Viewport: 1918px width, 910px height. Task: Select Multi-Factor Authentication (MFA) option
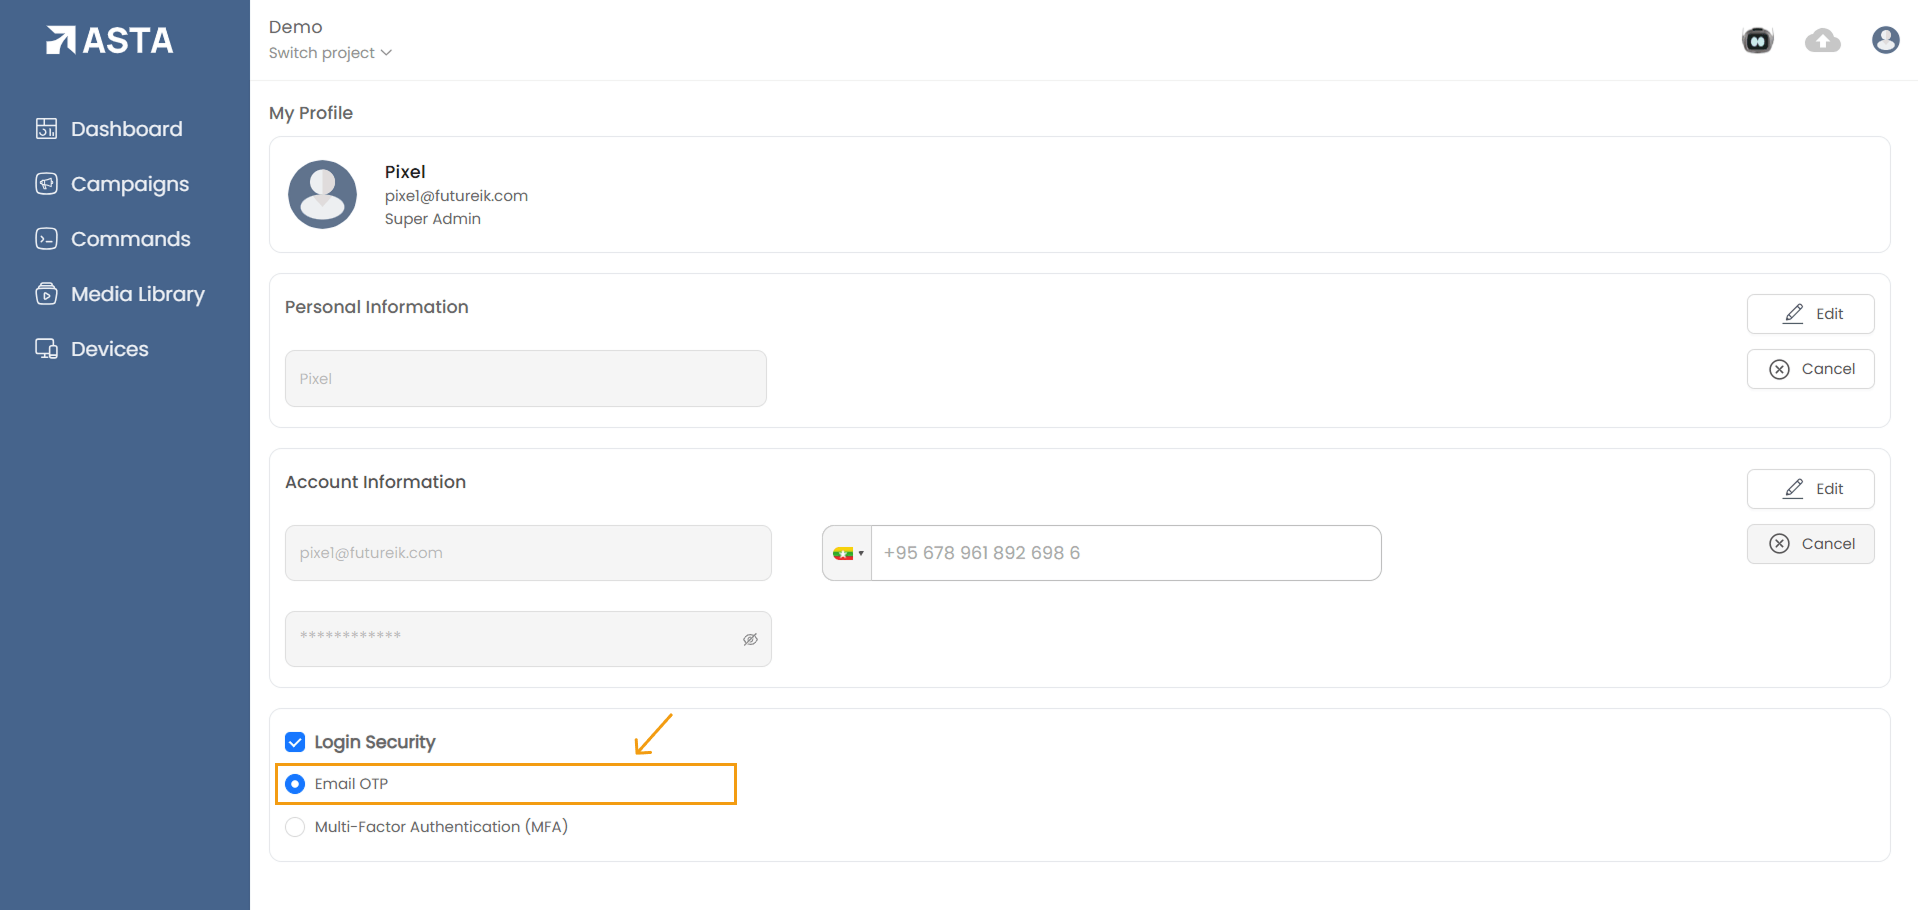[x=295, y=827]
